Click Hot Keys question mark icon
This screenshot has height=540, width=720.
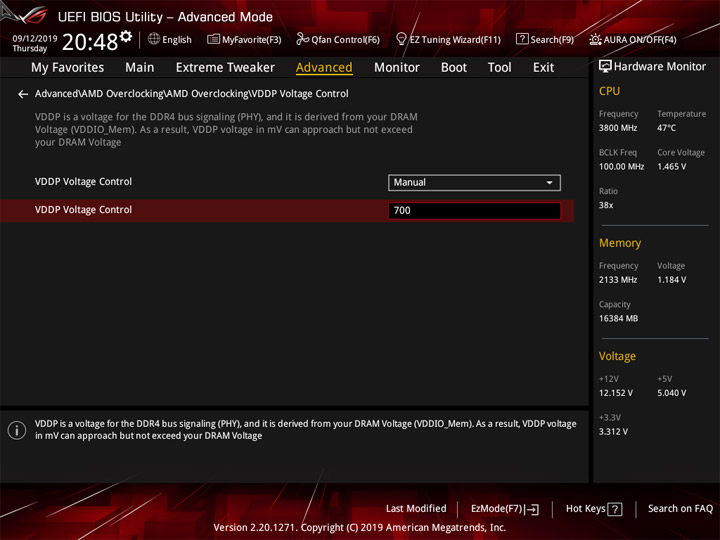tap(615, 509)
